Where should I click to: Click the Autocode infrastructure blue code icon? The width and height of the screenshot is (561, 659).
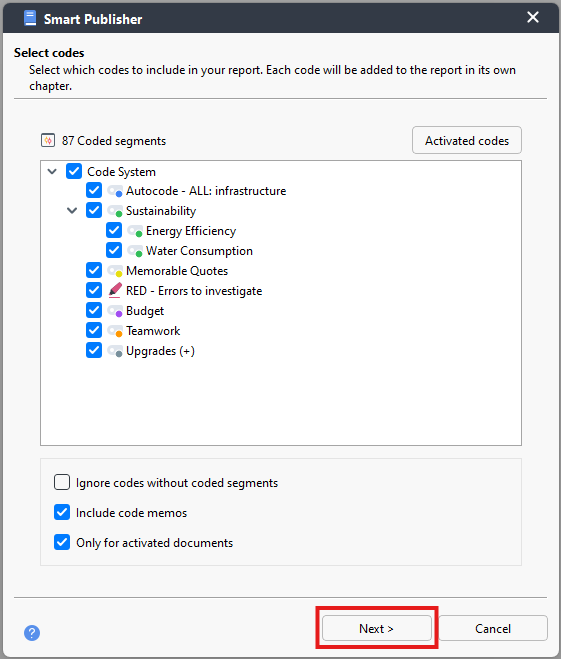115,191
